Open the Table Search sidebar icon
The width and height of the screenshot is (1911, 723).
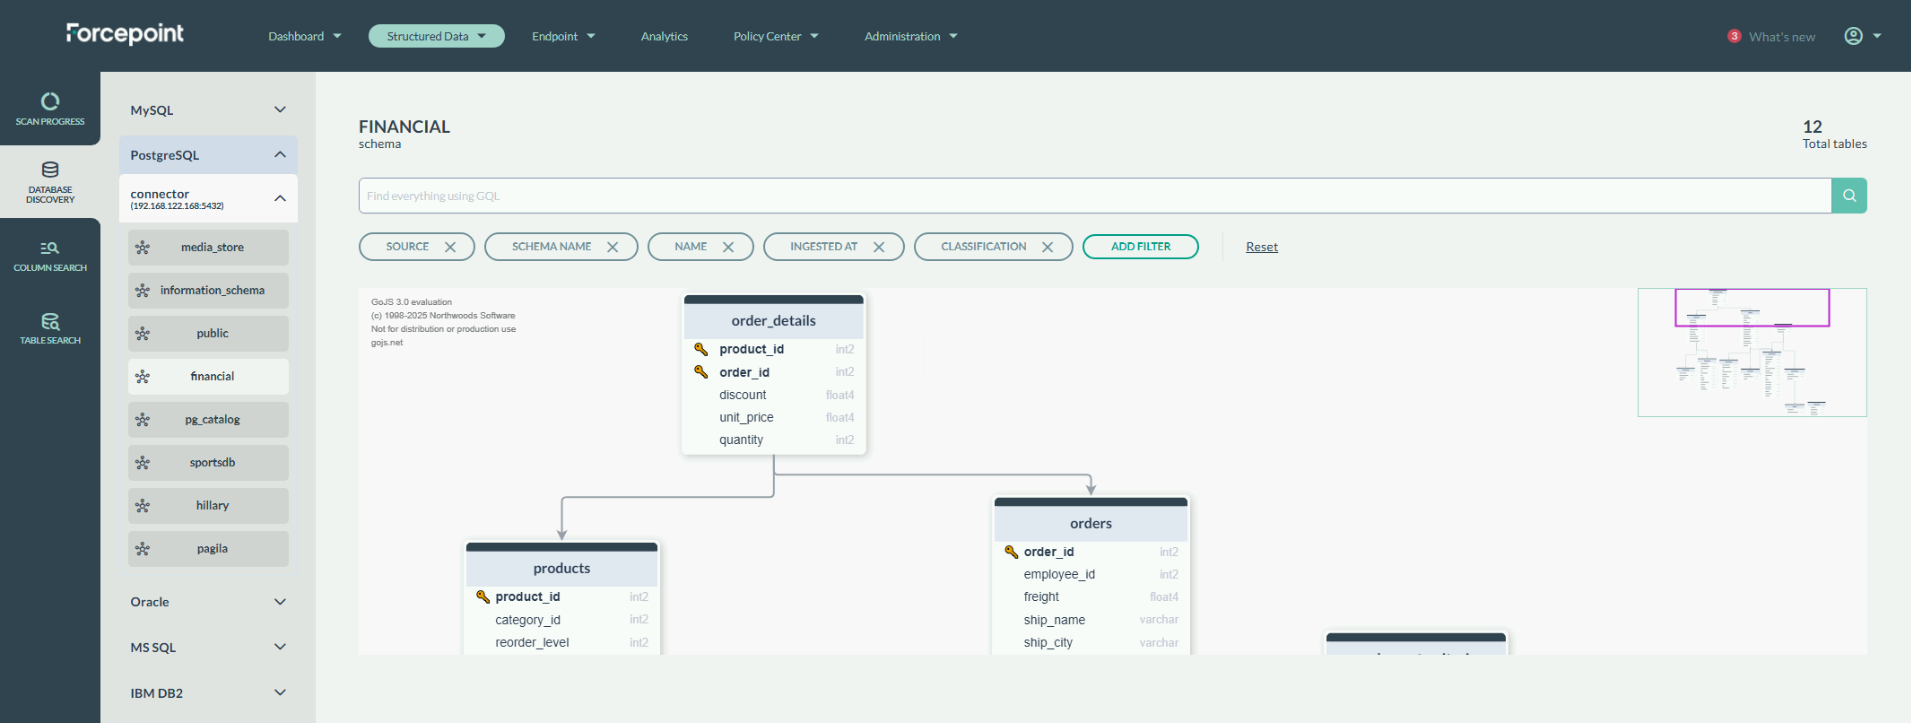tap(50, 328)
